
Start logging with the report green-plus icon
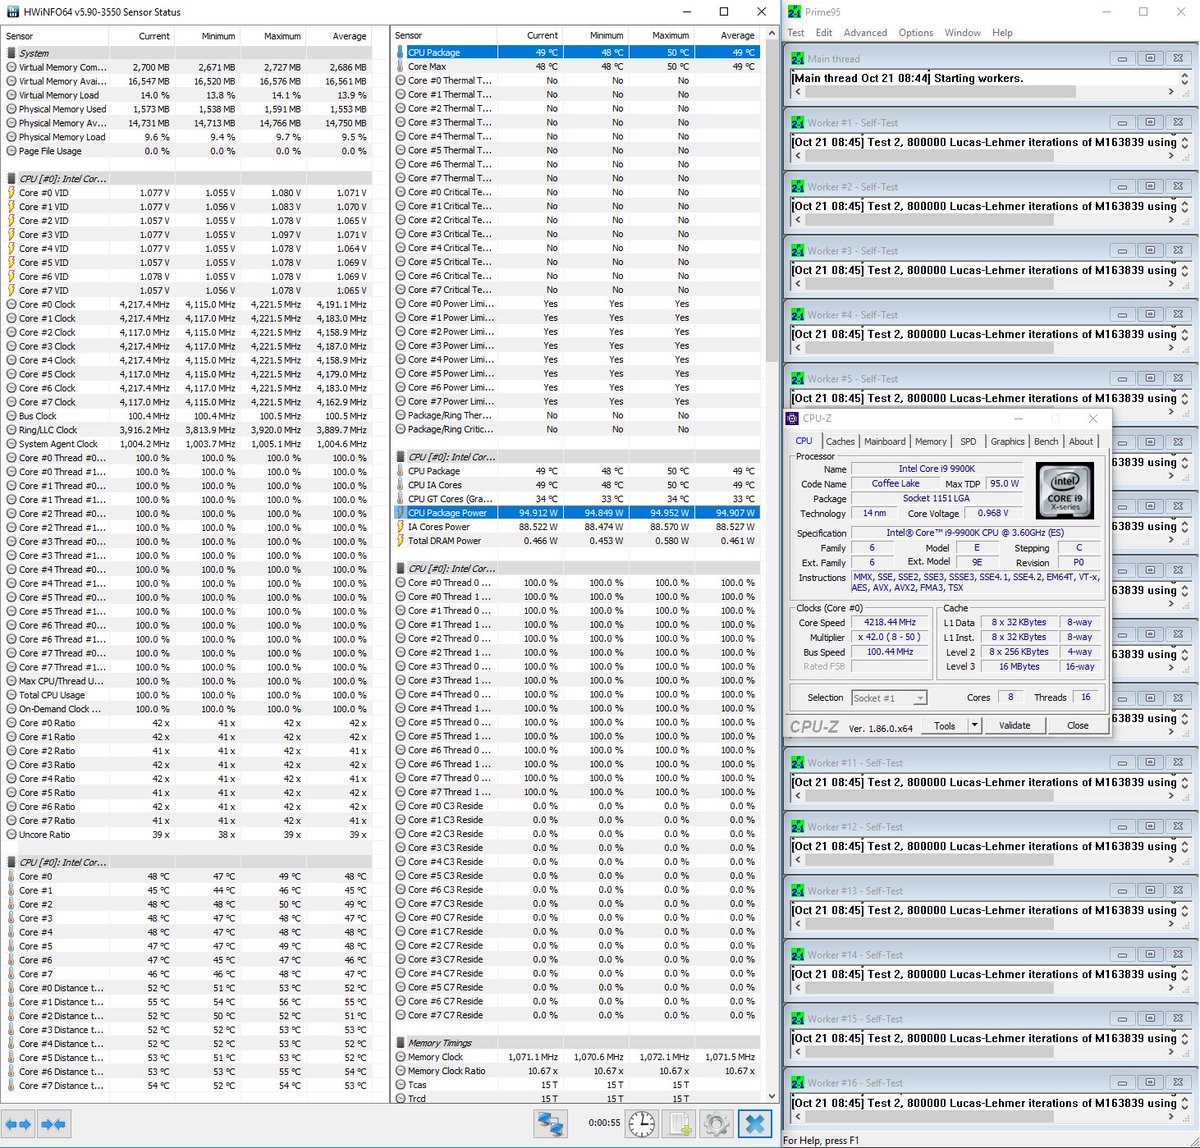pos(680,1123)
